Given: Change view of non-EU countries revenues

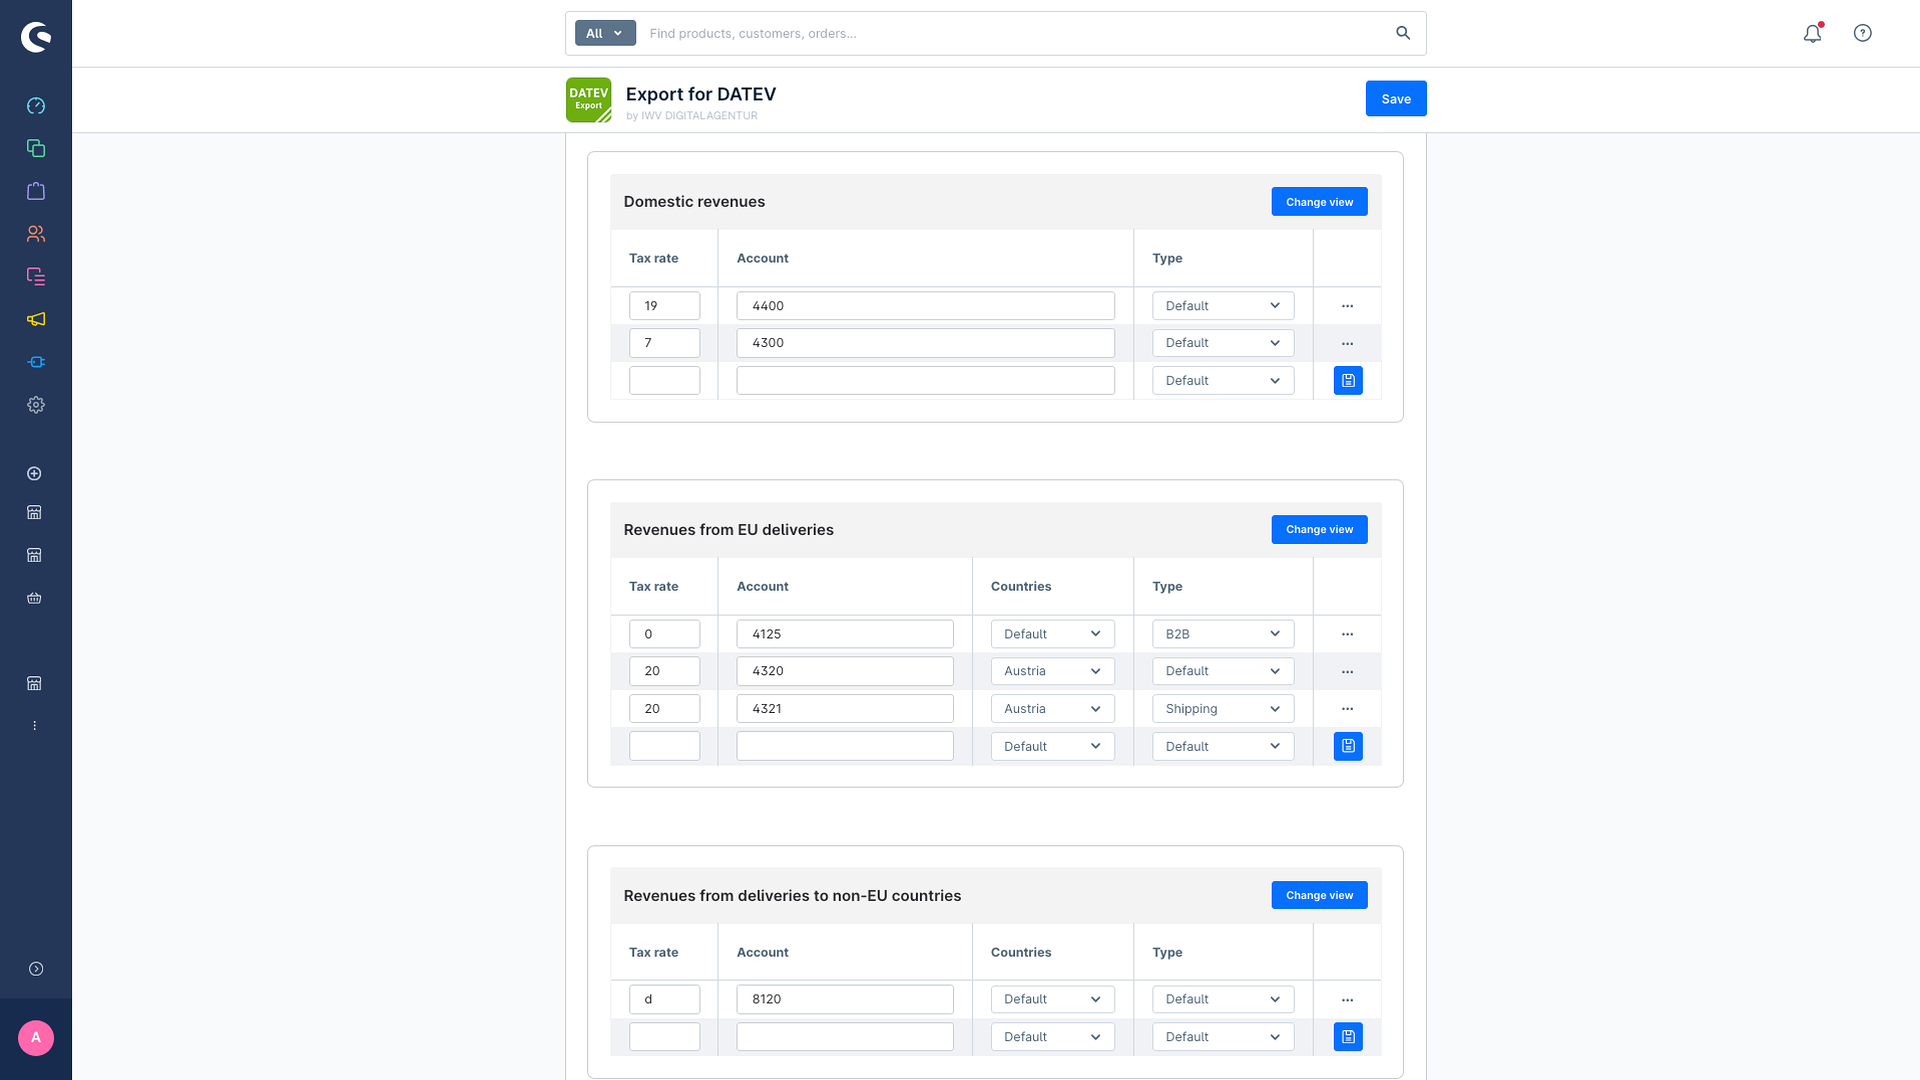Looking at the screenshot, I should pos(1319,896).
